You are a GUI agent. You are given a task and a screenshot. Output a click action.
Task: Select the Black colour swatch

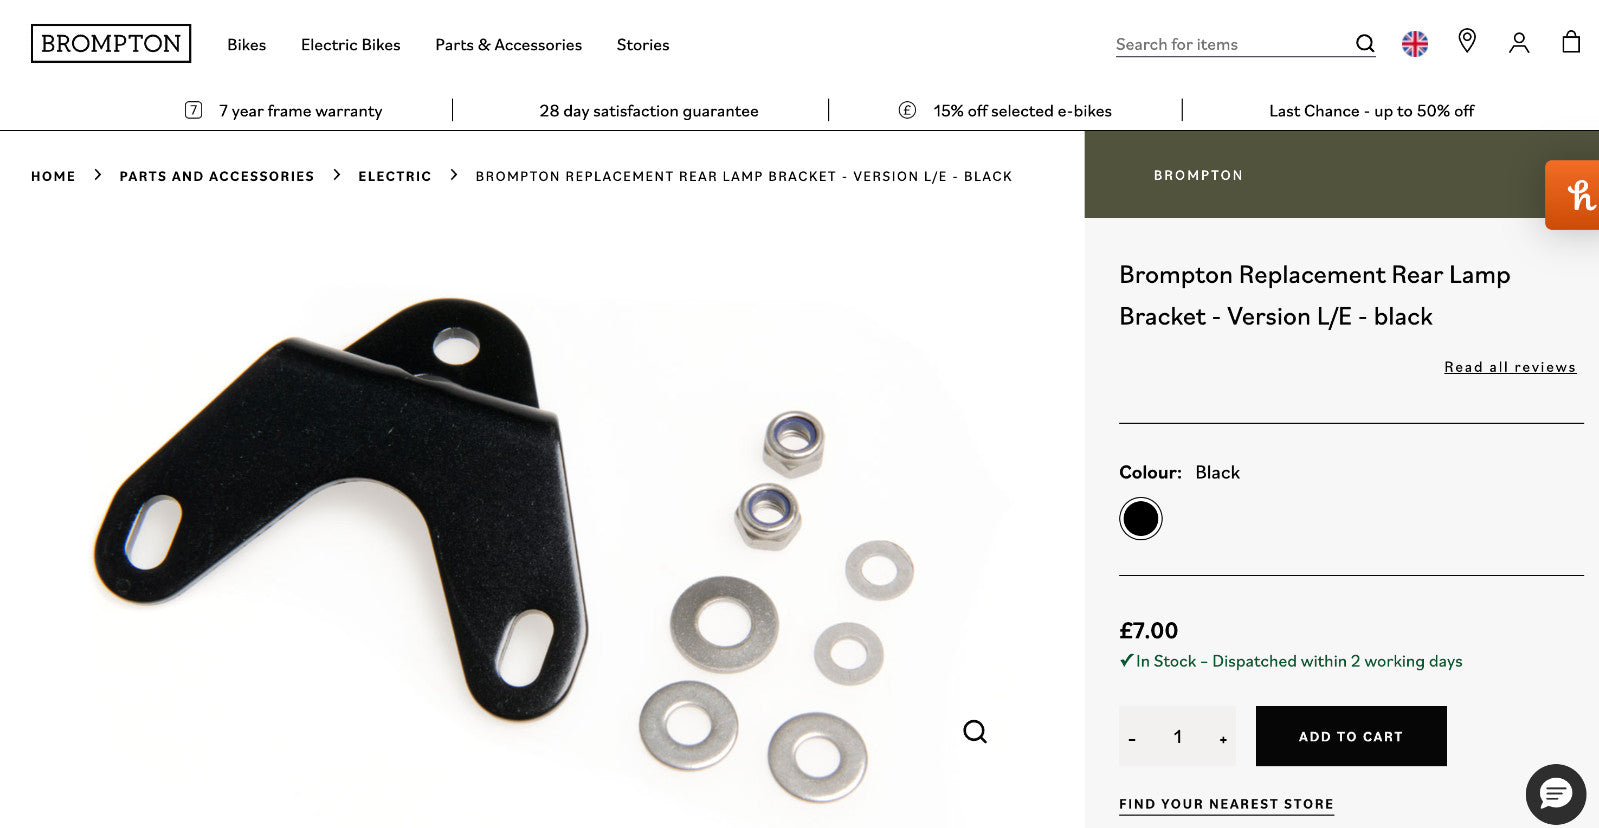pos(1141,519)
